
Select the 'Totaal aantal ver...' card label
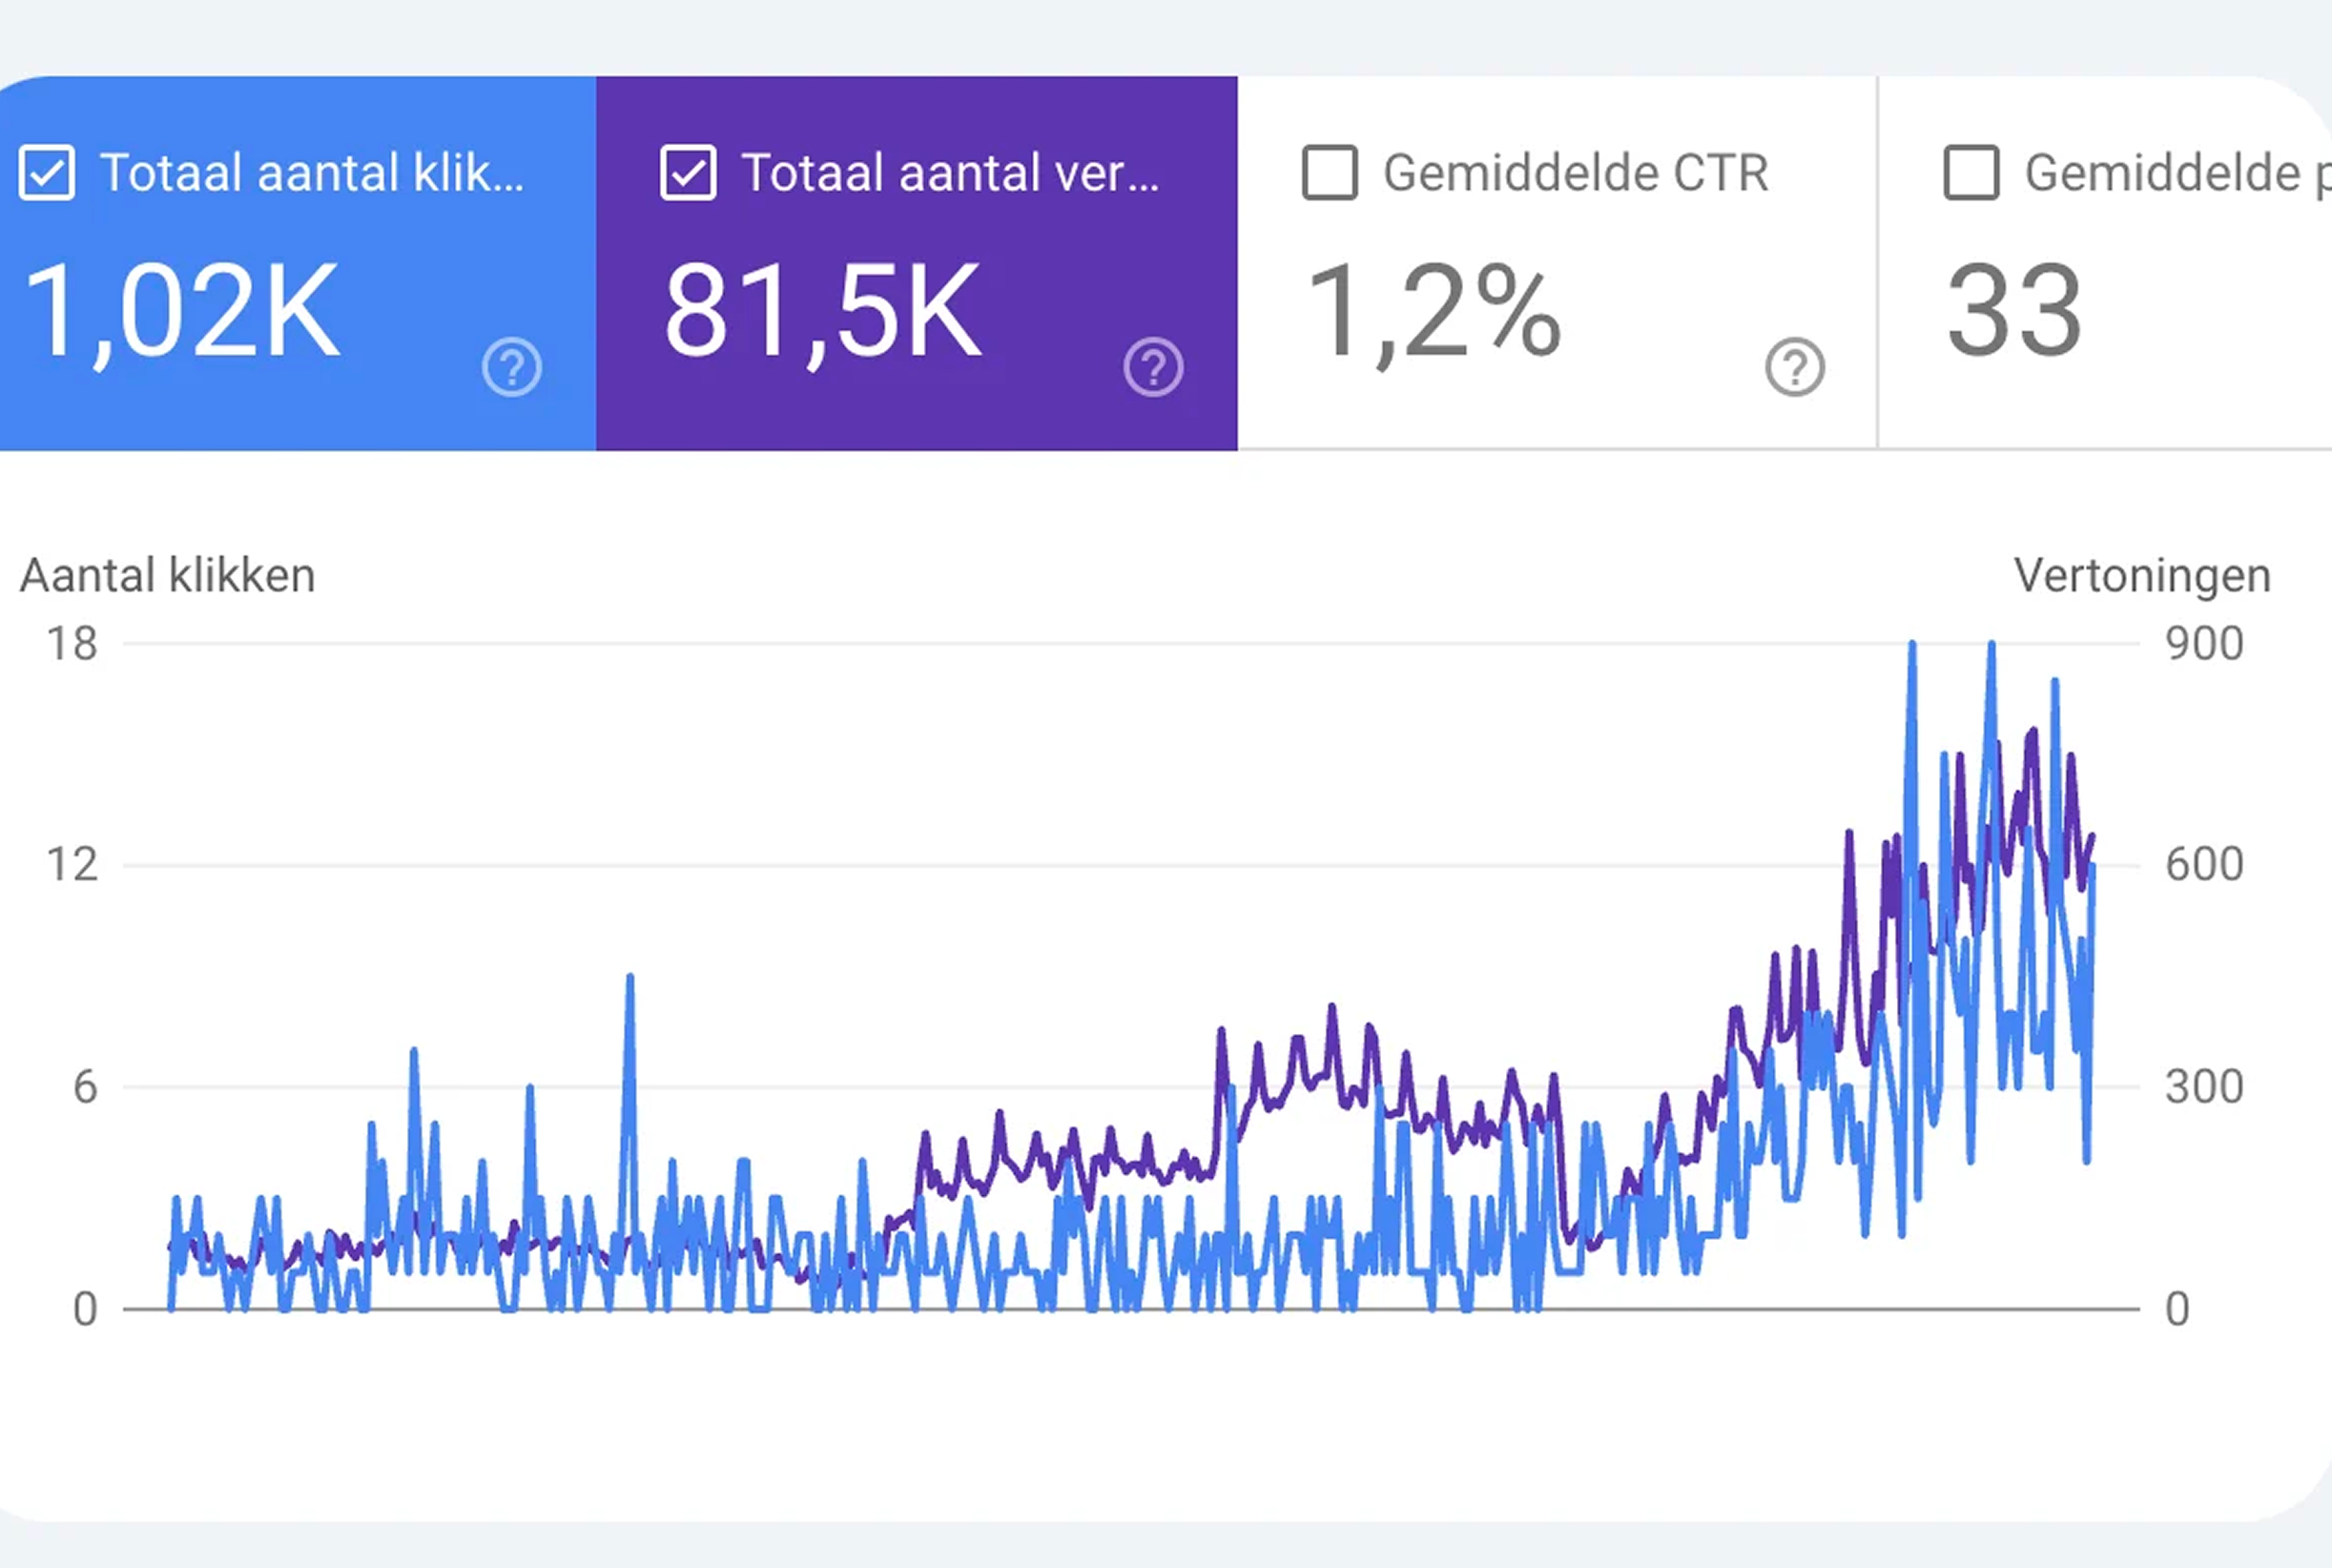pyautogui.click(x=950, y=173)
